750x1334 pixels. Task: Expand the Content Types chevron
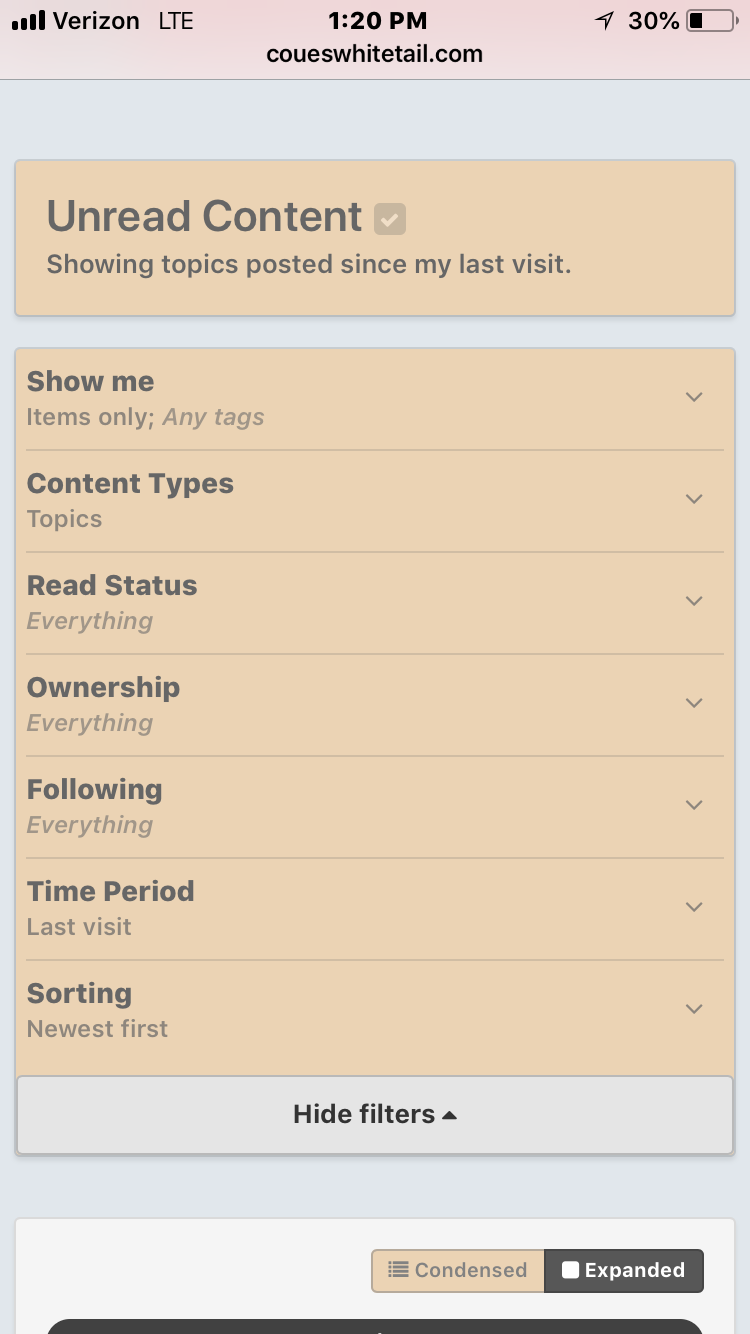(x=694, y=499)
